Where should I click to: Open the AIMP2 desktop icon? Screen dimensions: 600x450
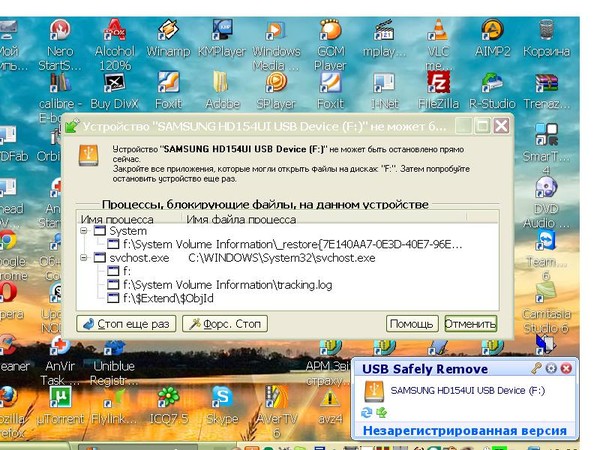pyautogui.click(x=492, y=38)
